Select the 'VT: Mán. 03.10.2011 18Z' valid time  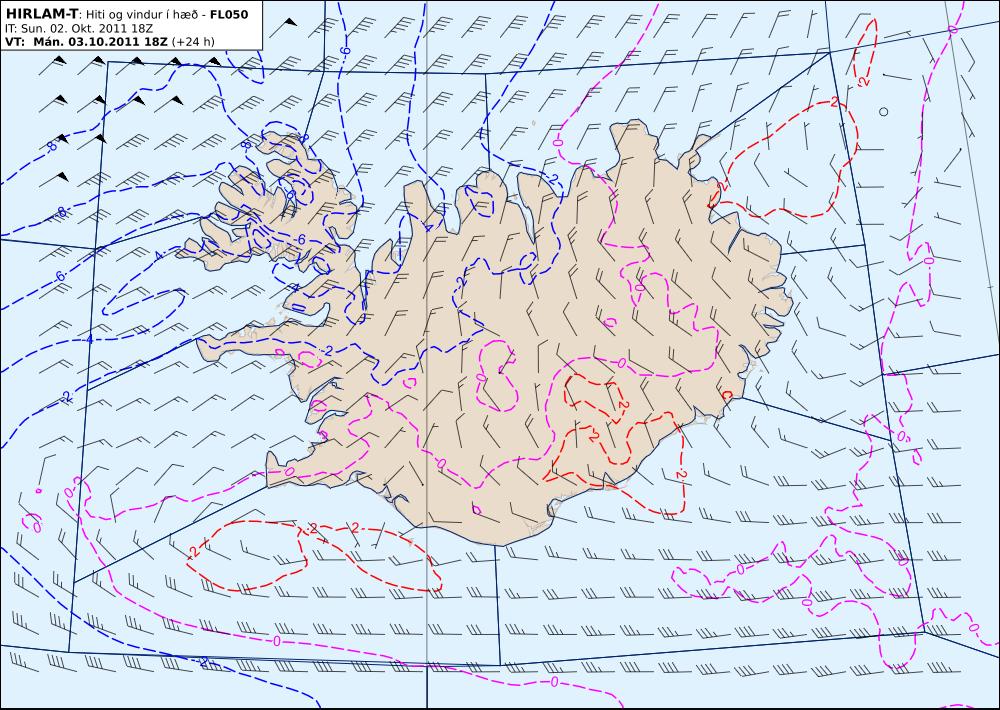pos(86,42)
